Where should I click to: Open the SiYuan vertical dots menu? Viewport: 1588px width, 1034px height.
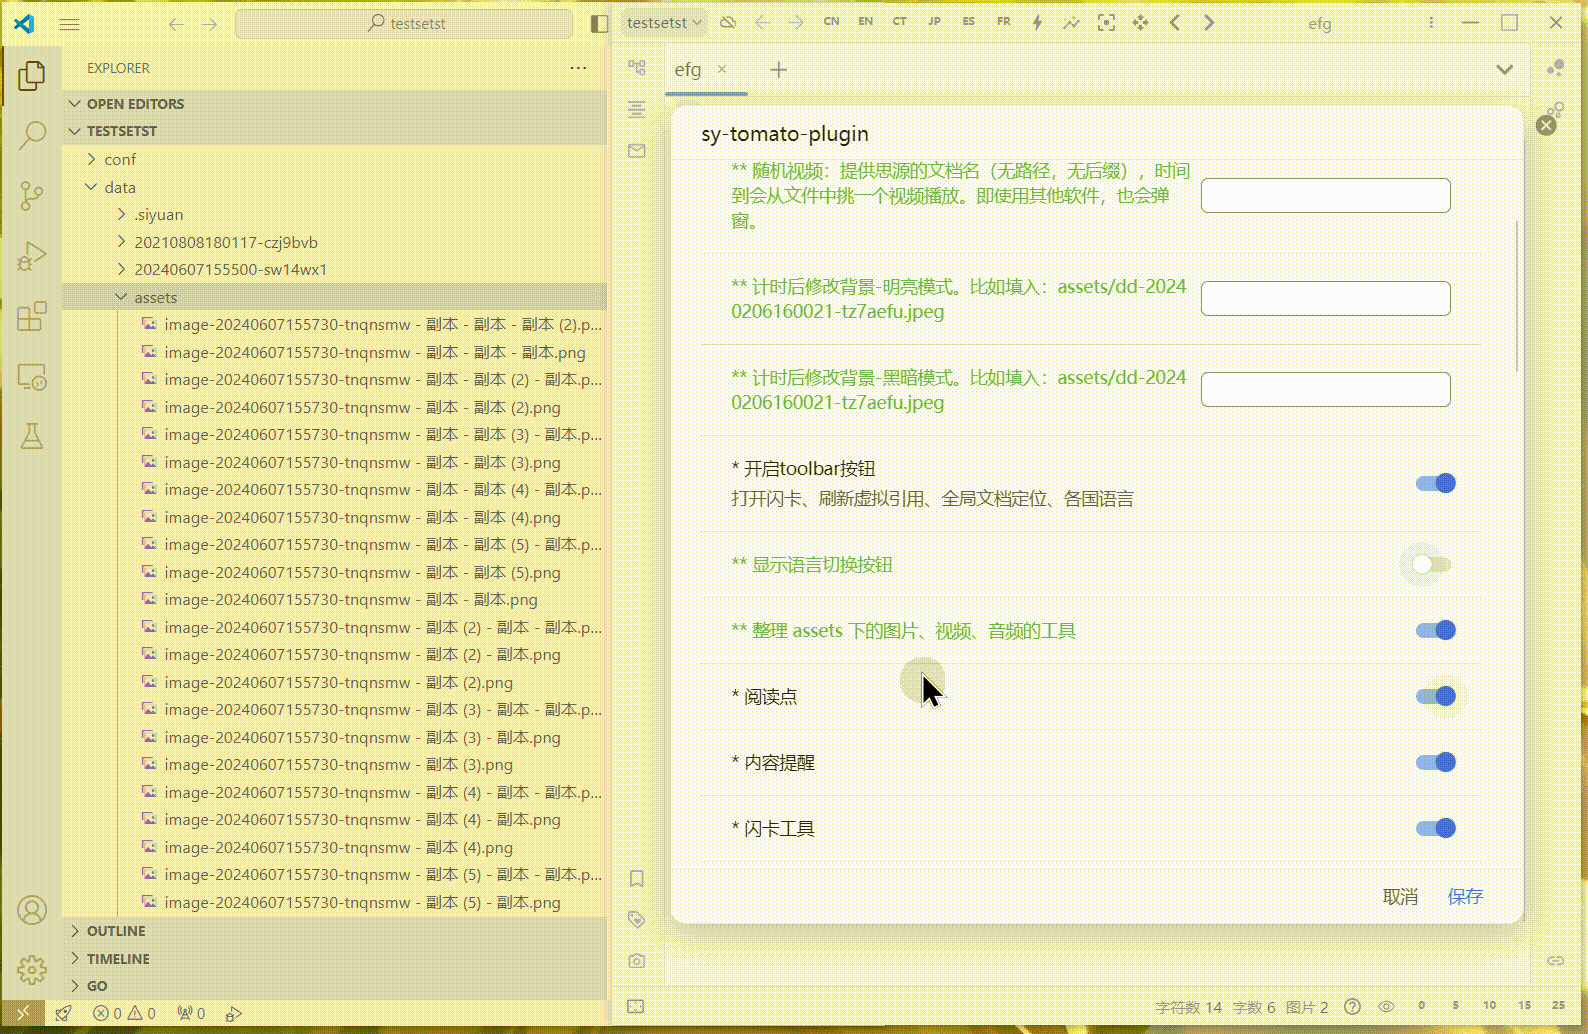1431,22
